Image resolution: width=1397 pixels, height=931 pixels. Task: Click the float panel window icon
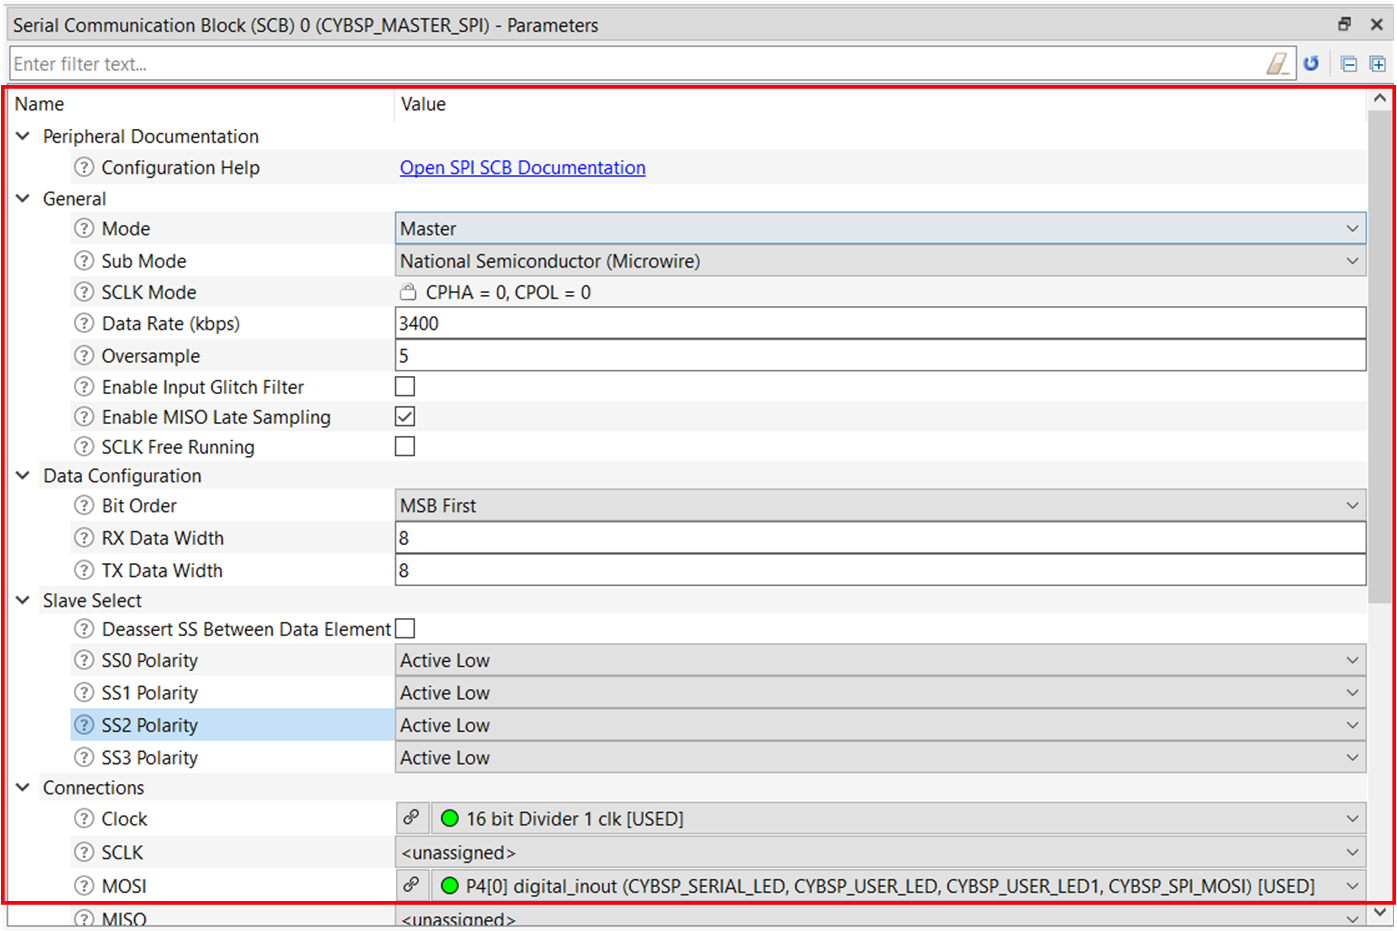(1344, 24)
